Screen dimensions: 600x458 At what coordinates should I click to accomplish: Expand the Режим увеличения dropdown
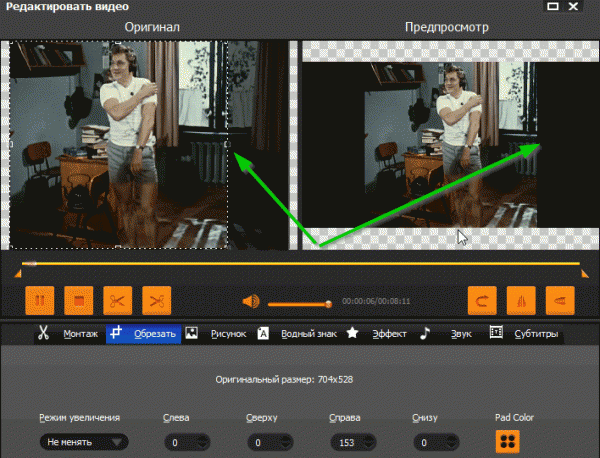(x=85, y=441)
